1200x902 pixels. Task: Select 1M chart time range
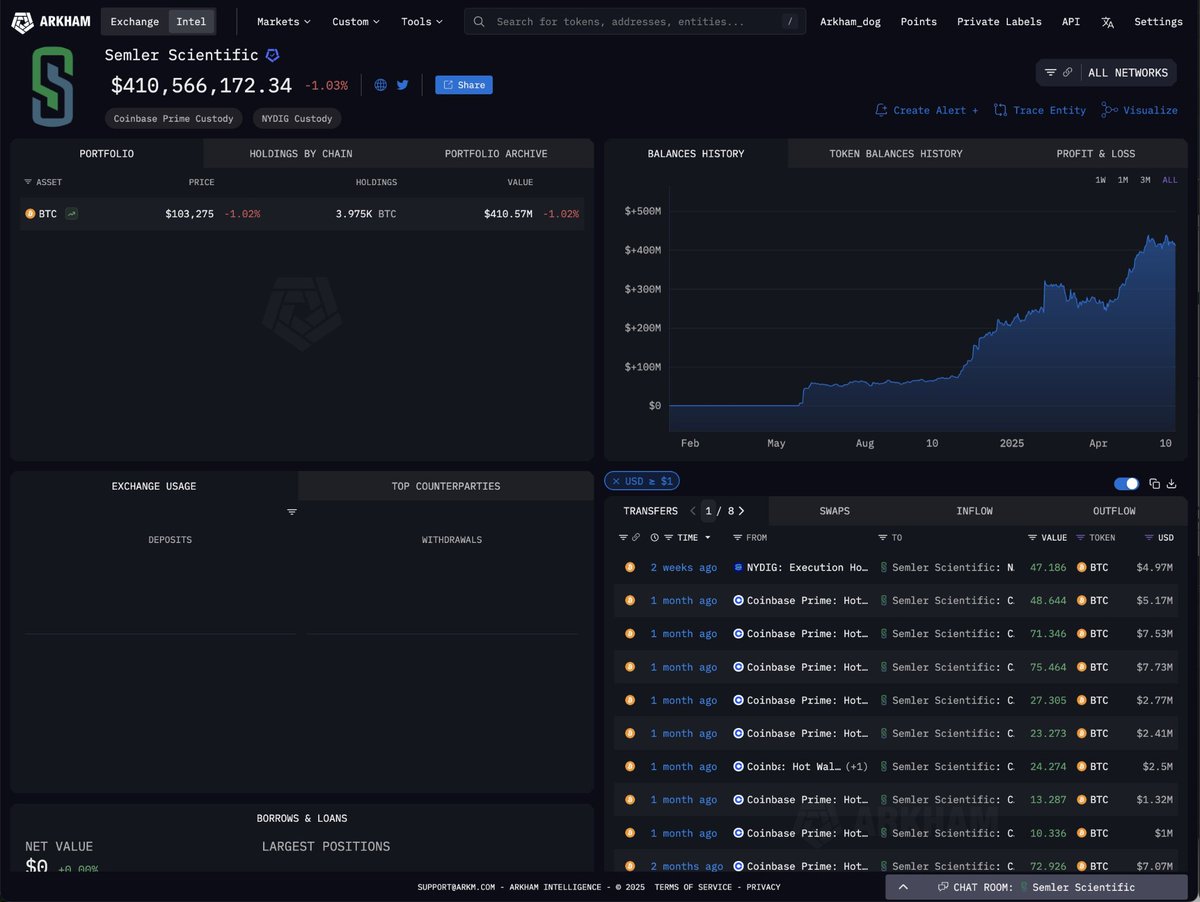1123,180
